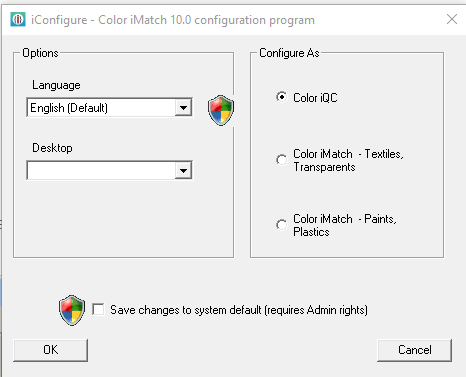
Task: Expand the Language dropdown arrow
Action: tap(183, 108)
